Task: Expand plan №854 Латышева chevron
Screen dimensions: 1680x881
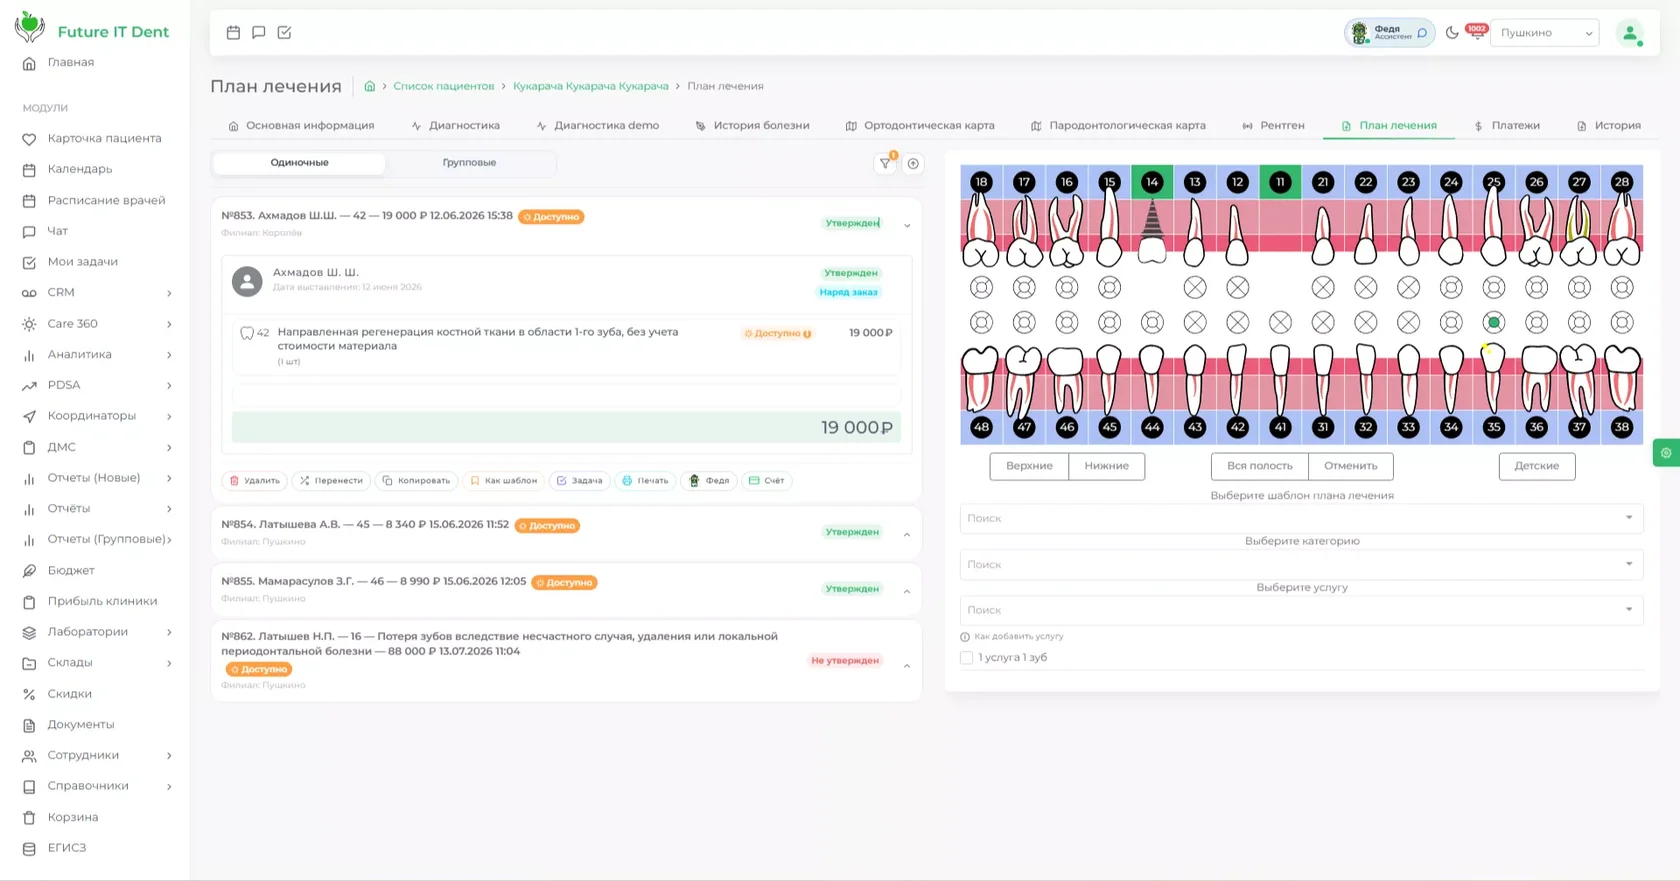Action: pos(907,534)
